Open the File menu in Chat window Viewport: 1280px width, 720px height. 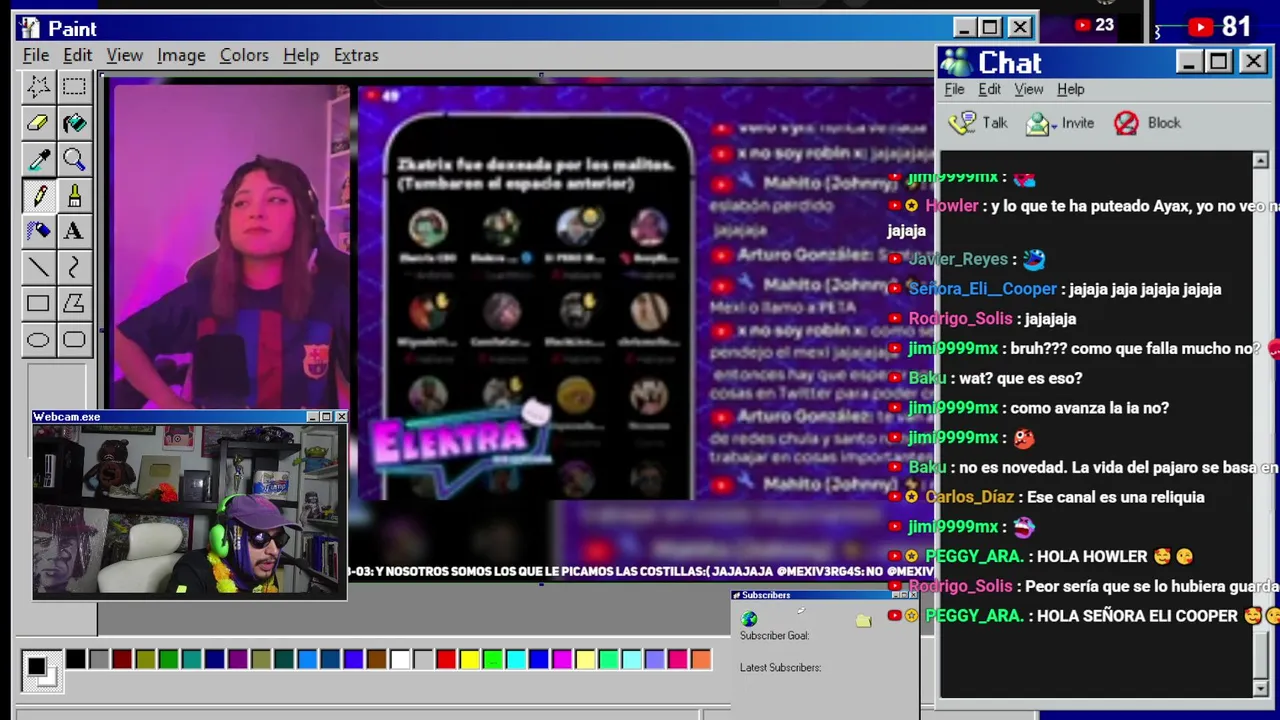click(954, 89)
